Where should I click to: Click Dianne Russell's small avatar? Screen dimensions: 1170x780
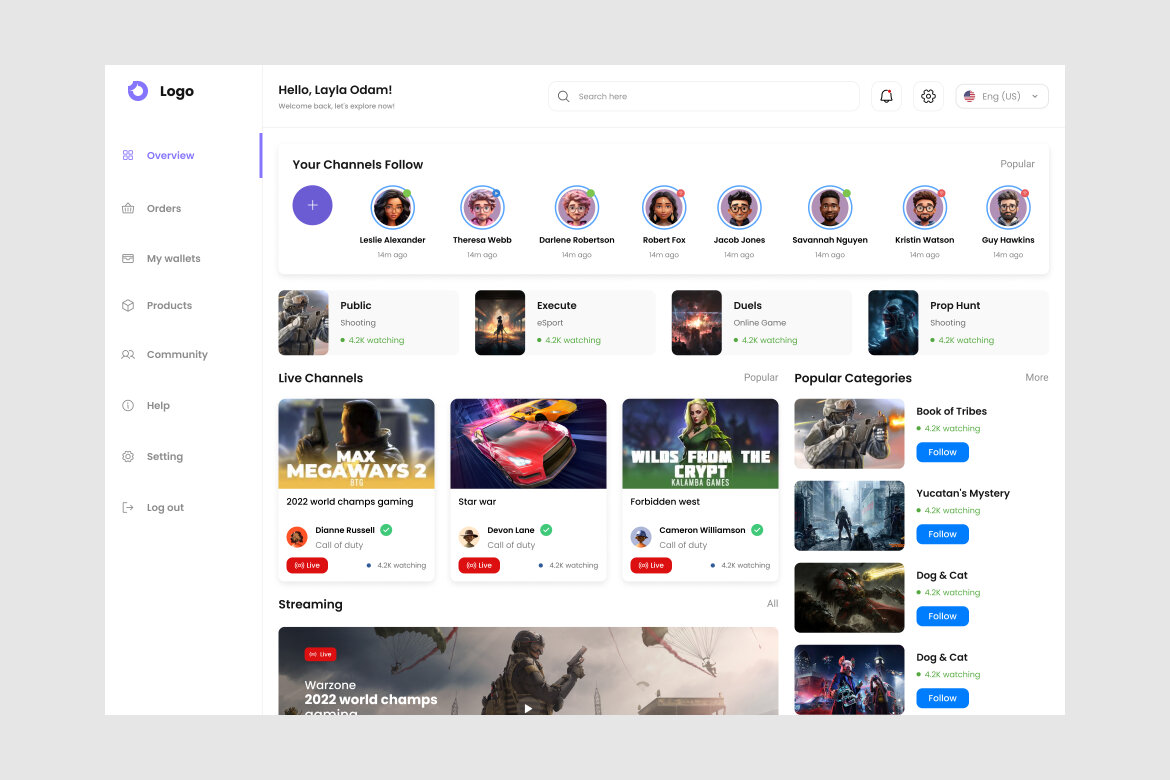(297, 537)
